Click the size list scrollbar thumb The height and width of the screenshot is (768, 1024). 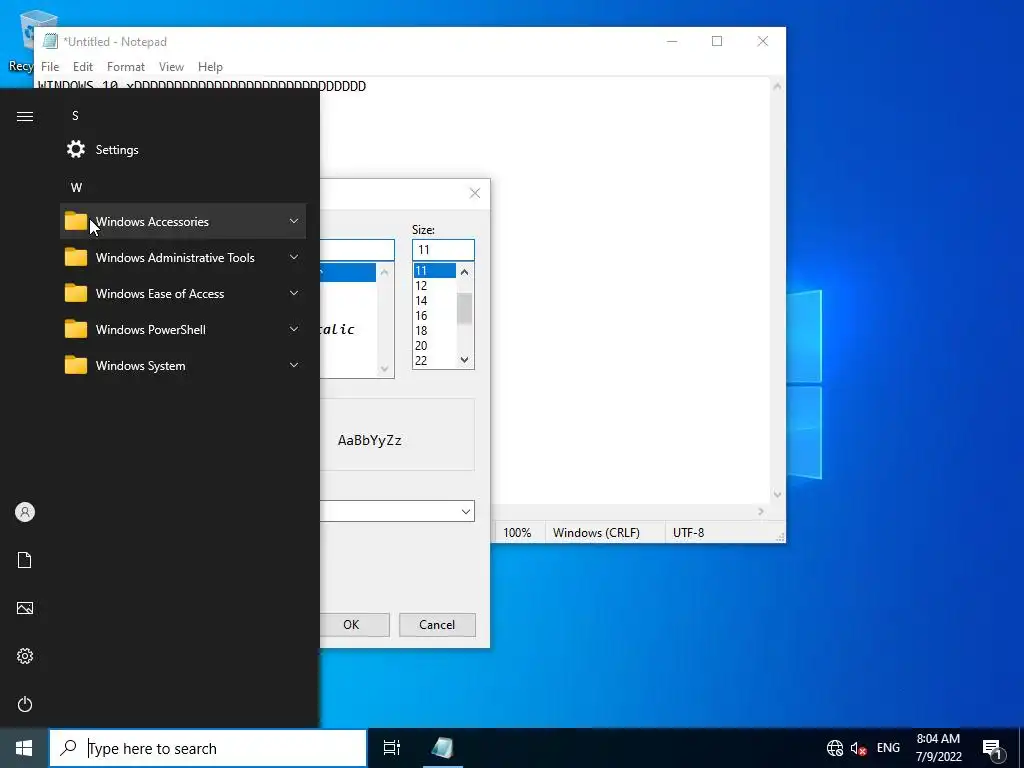point(464,308)
